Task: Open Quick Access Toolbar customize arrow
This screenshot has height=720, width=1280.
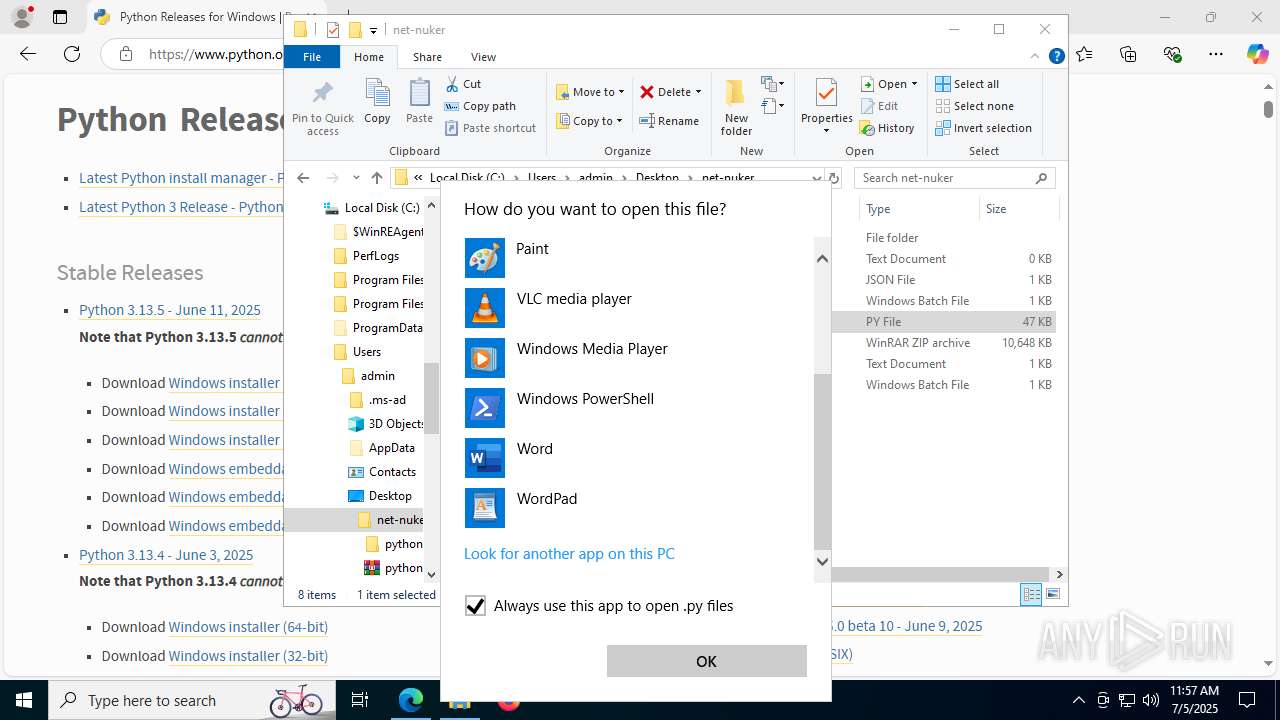Action: coord(373,30)
